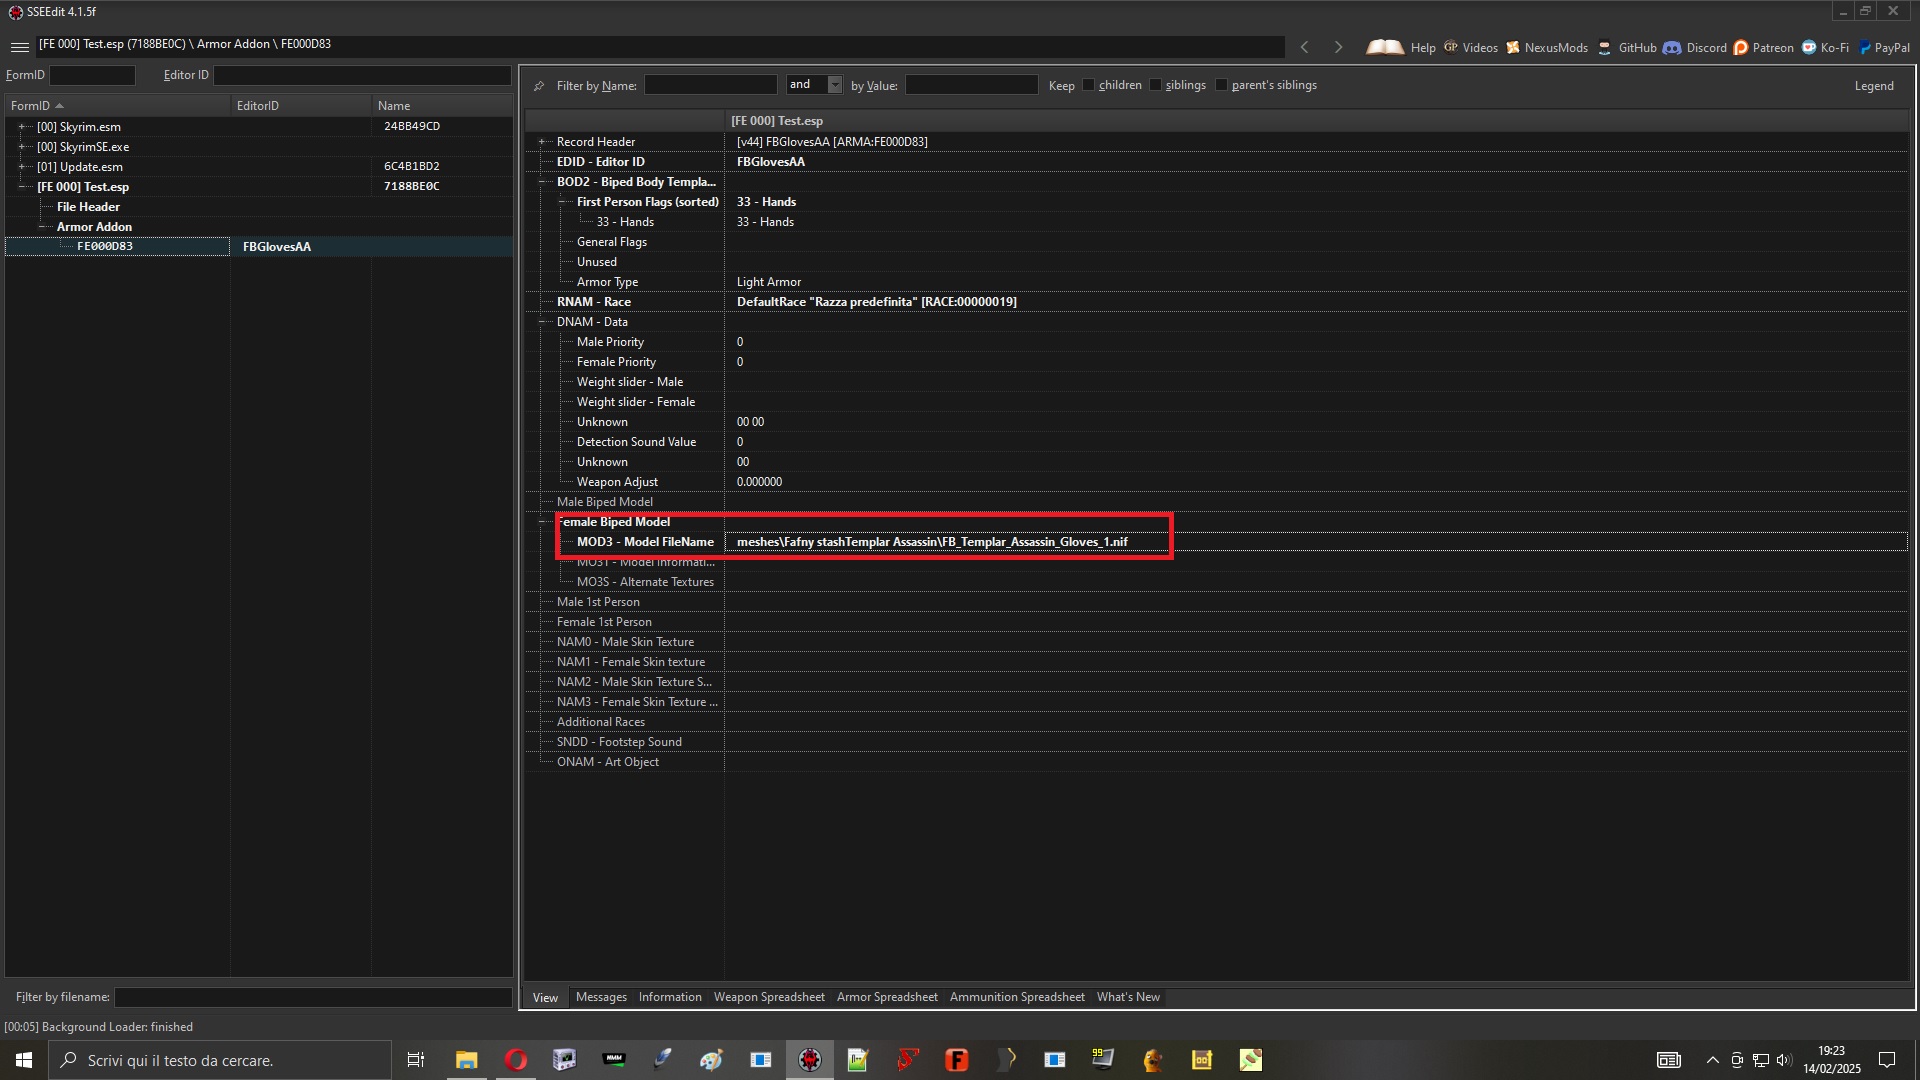Collapse the Test.esp tree node
Viewport: 1920px width, 1080px height.
[x=22, y=187]
